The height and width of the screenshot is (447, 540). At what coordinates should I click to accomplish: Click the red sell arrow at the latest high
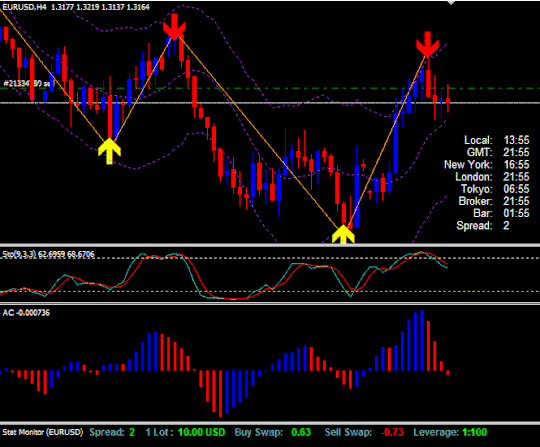point(427,44)
